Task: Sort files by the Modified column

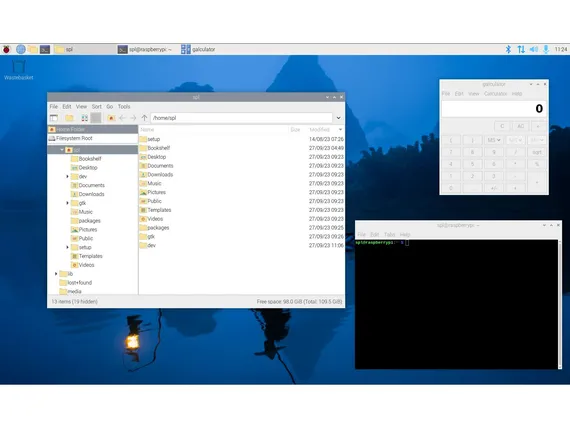Action: click(320, 129)
